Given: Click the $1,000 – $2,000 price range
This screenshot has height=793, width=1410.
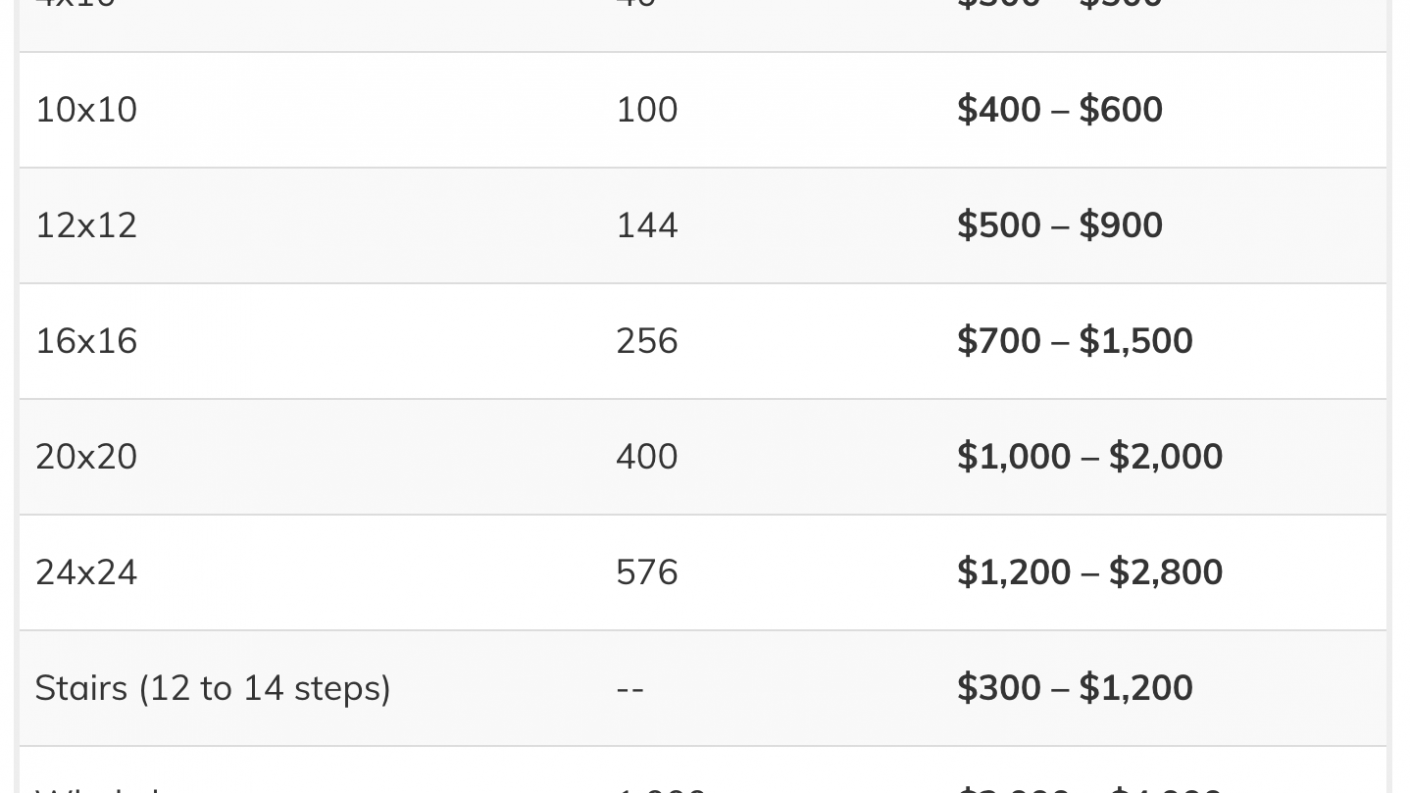Looking at the screenshot, I should [x=1089, y=456].
